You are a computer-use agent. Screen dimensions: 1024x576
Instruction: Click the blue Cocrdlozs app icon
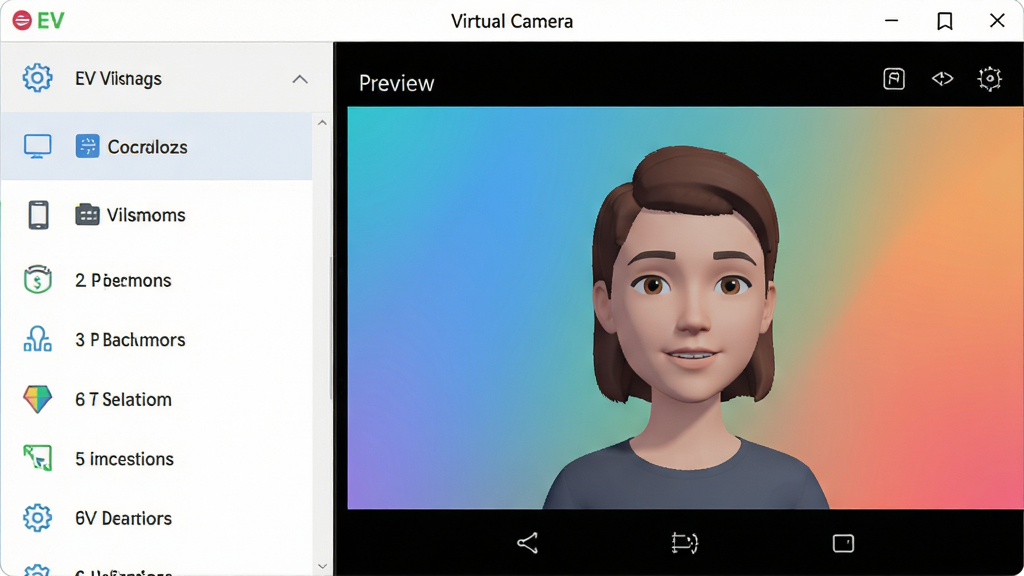click(88, 146)
